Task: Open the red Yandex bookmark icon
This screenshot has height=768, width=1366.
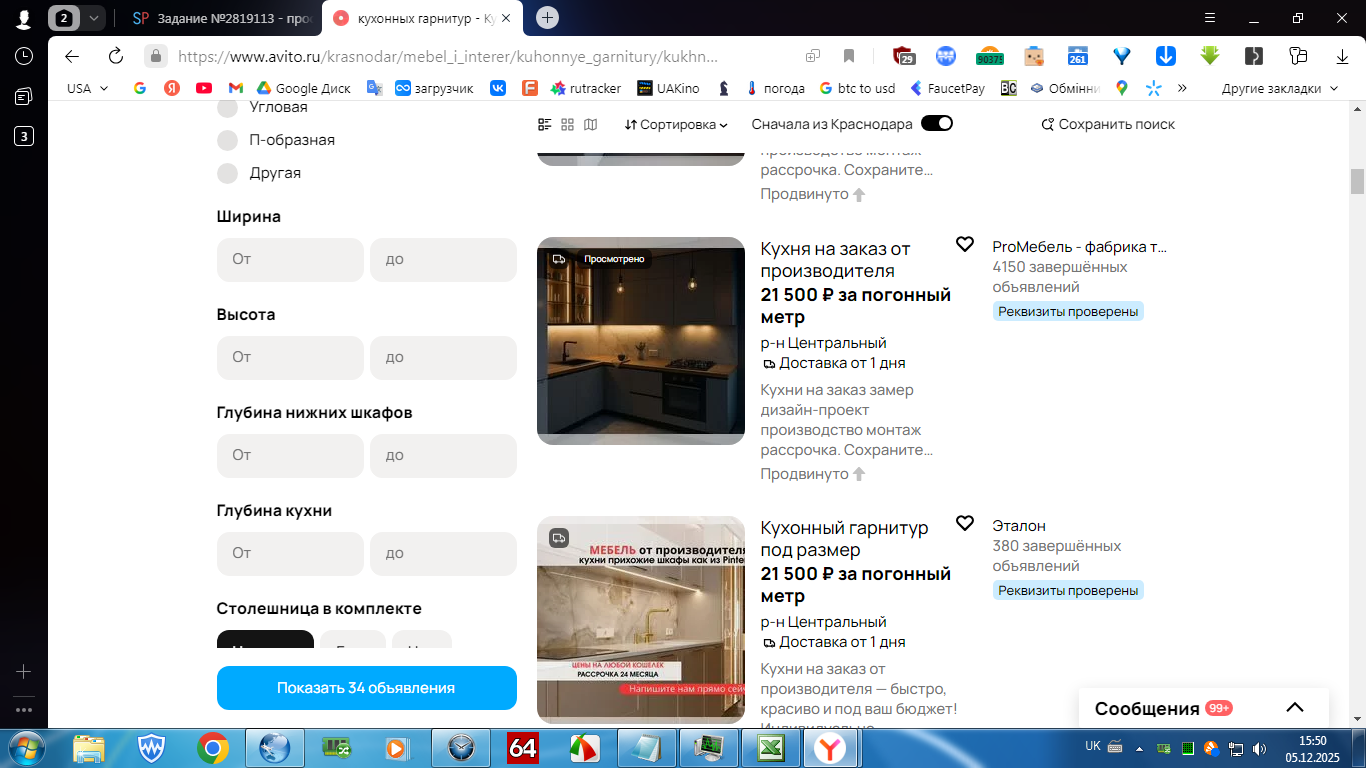Action: point(172,88)
